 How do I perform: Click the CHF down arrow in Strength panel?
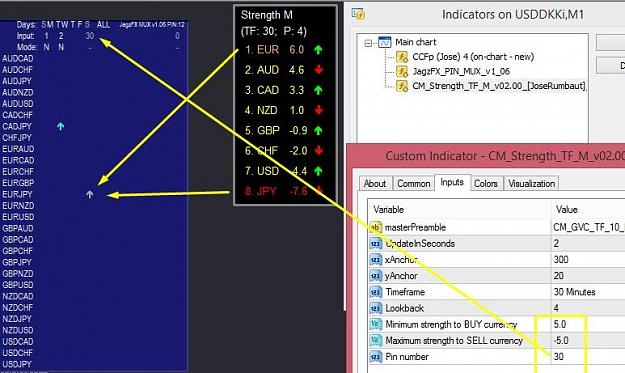pos(318,151)
